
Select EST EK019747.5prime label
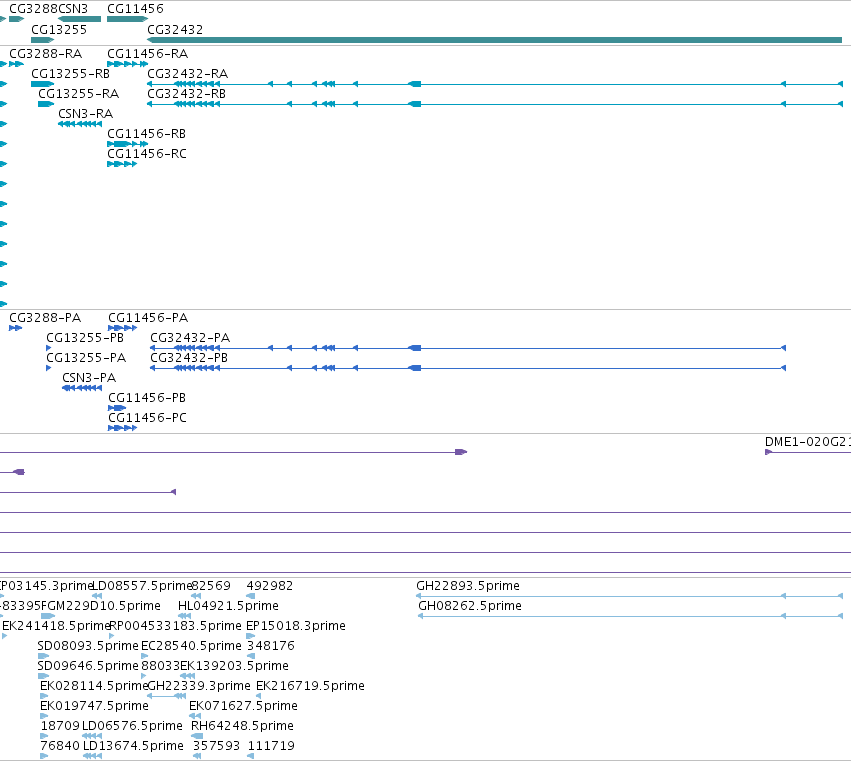click(x=94, y=706)
